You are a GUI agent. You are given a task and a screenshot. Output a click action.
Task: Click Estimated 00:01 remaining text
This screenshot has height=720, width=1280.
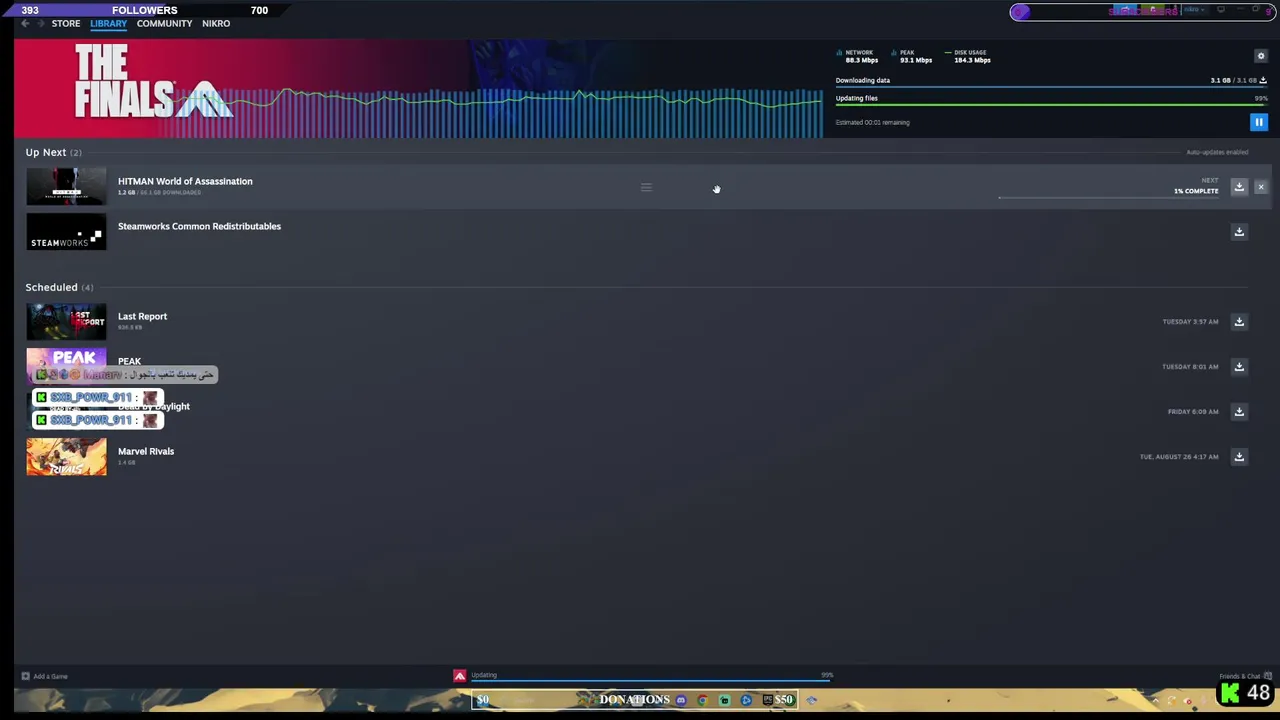tap(873, 122)
